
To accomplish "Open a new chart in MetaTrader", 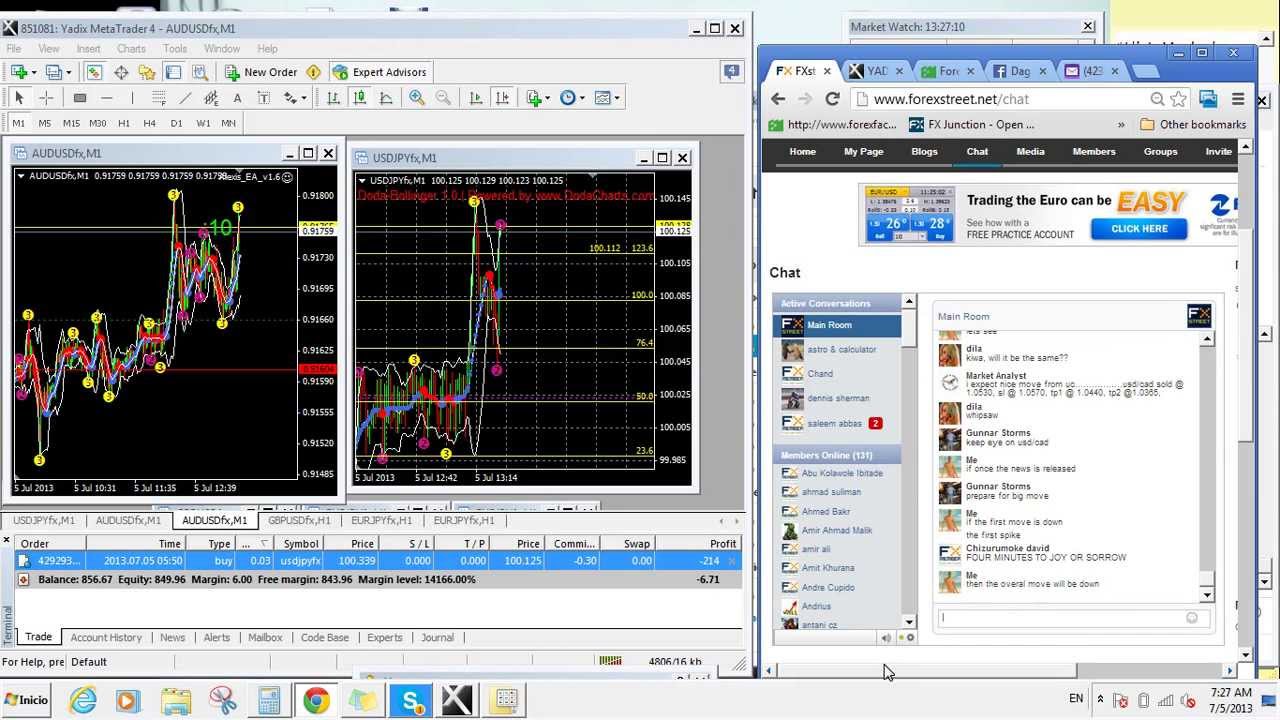I will (18, 72).
